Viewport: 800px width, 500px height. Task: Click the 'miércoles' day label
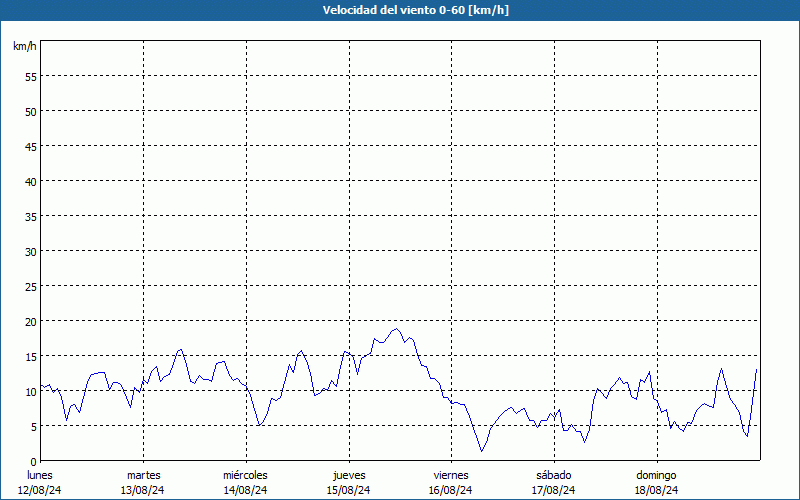[245, 475]
